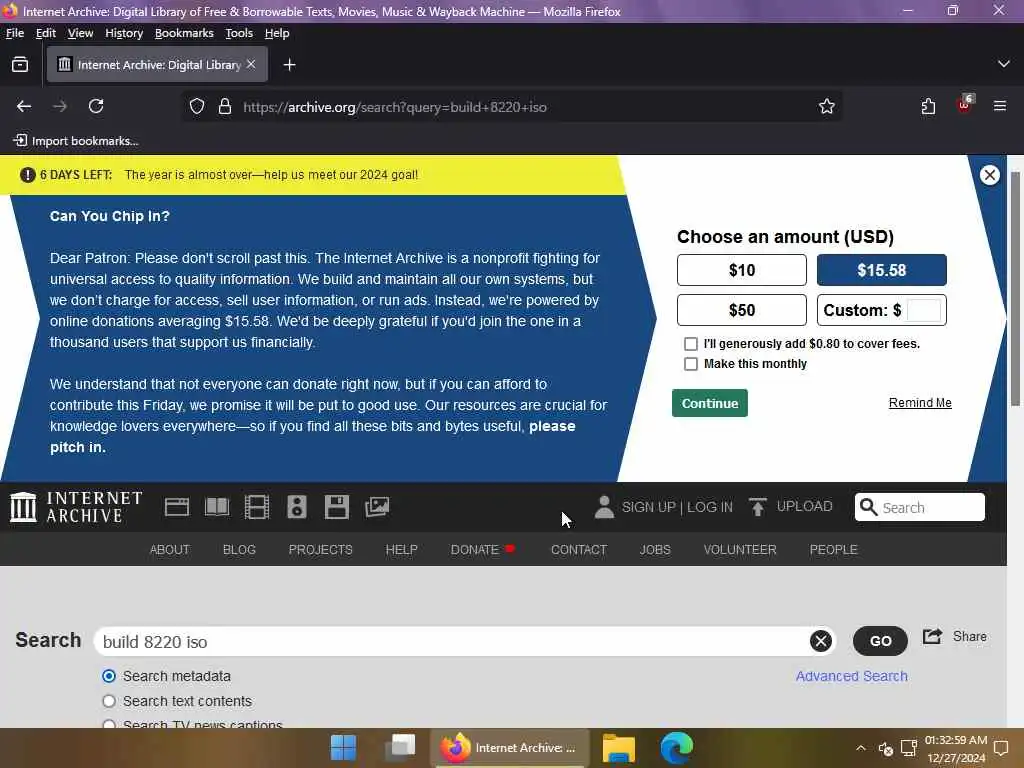This screenshot has width=1024, height=768.
Task: Click the Remind Me link
Action: coord(920,403)
